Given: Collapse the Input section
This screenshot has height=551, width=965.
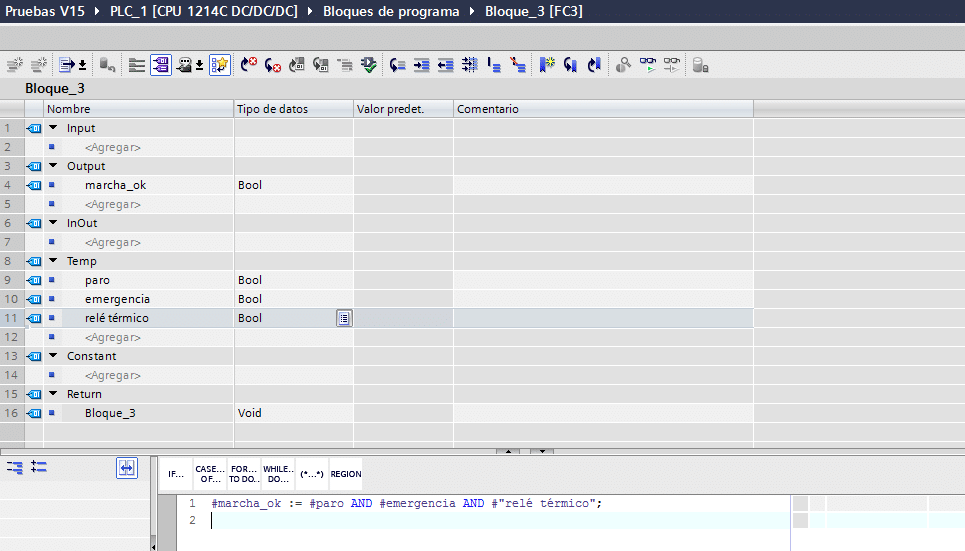Looking at the screenshot, I should click(x=53, y=128).
